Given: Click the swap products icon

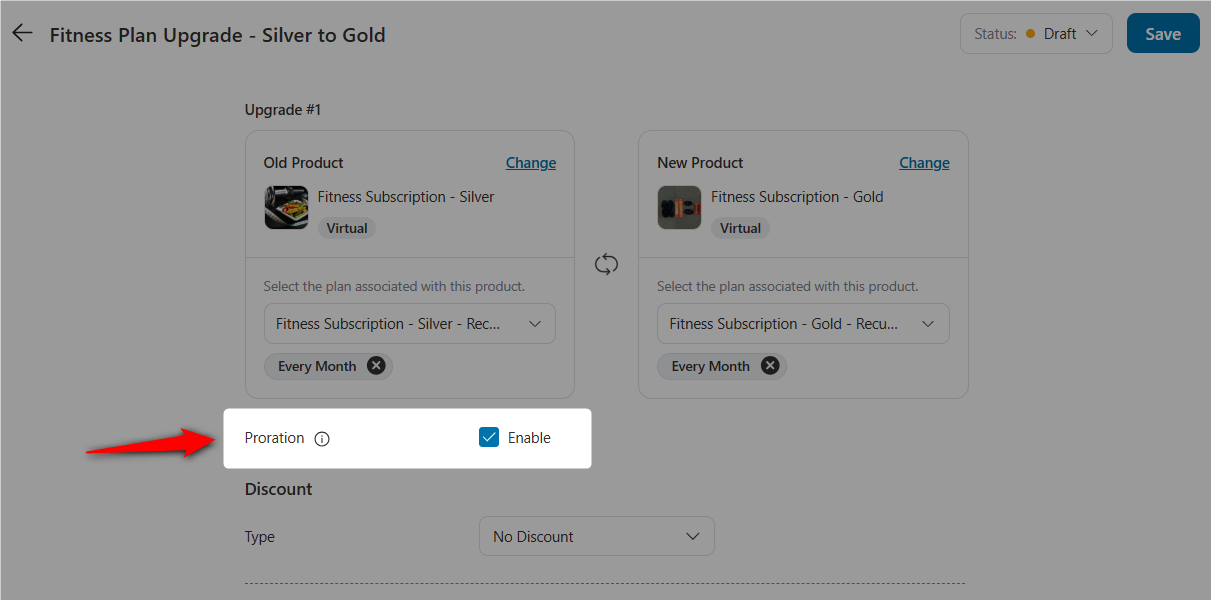Looking at the screenshot, I should [606, 265].
